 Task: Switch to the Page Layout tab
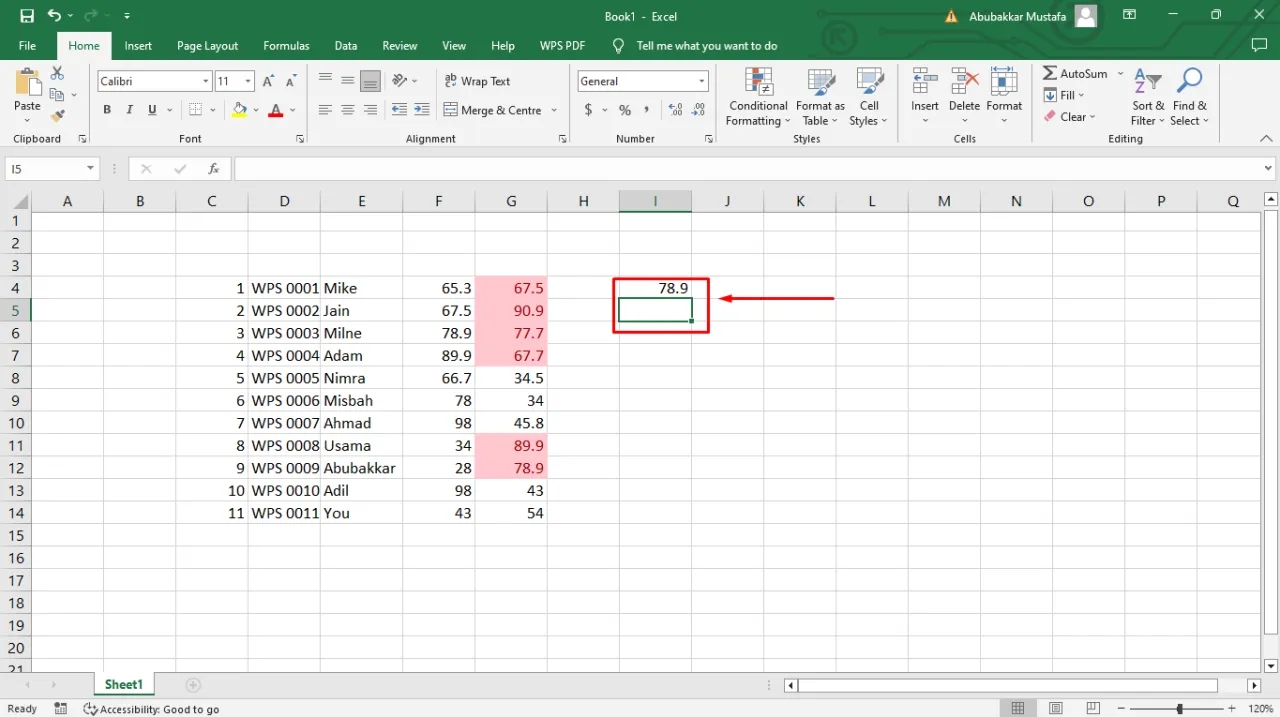click(207, 46)
